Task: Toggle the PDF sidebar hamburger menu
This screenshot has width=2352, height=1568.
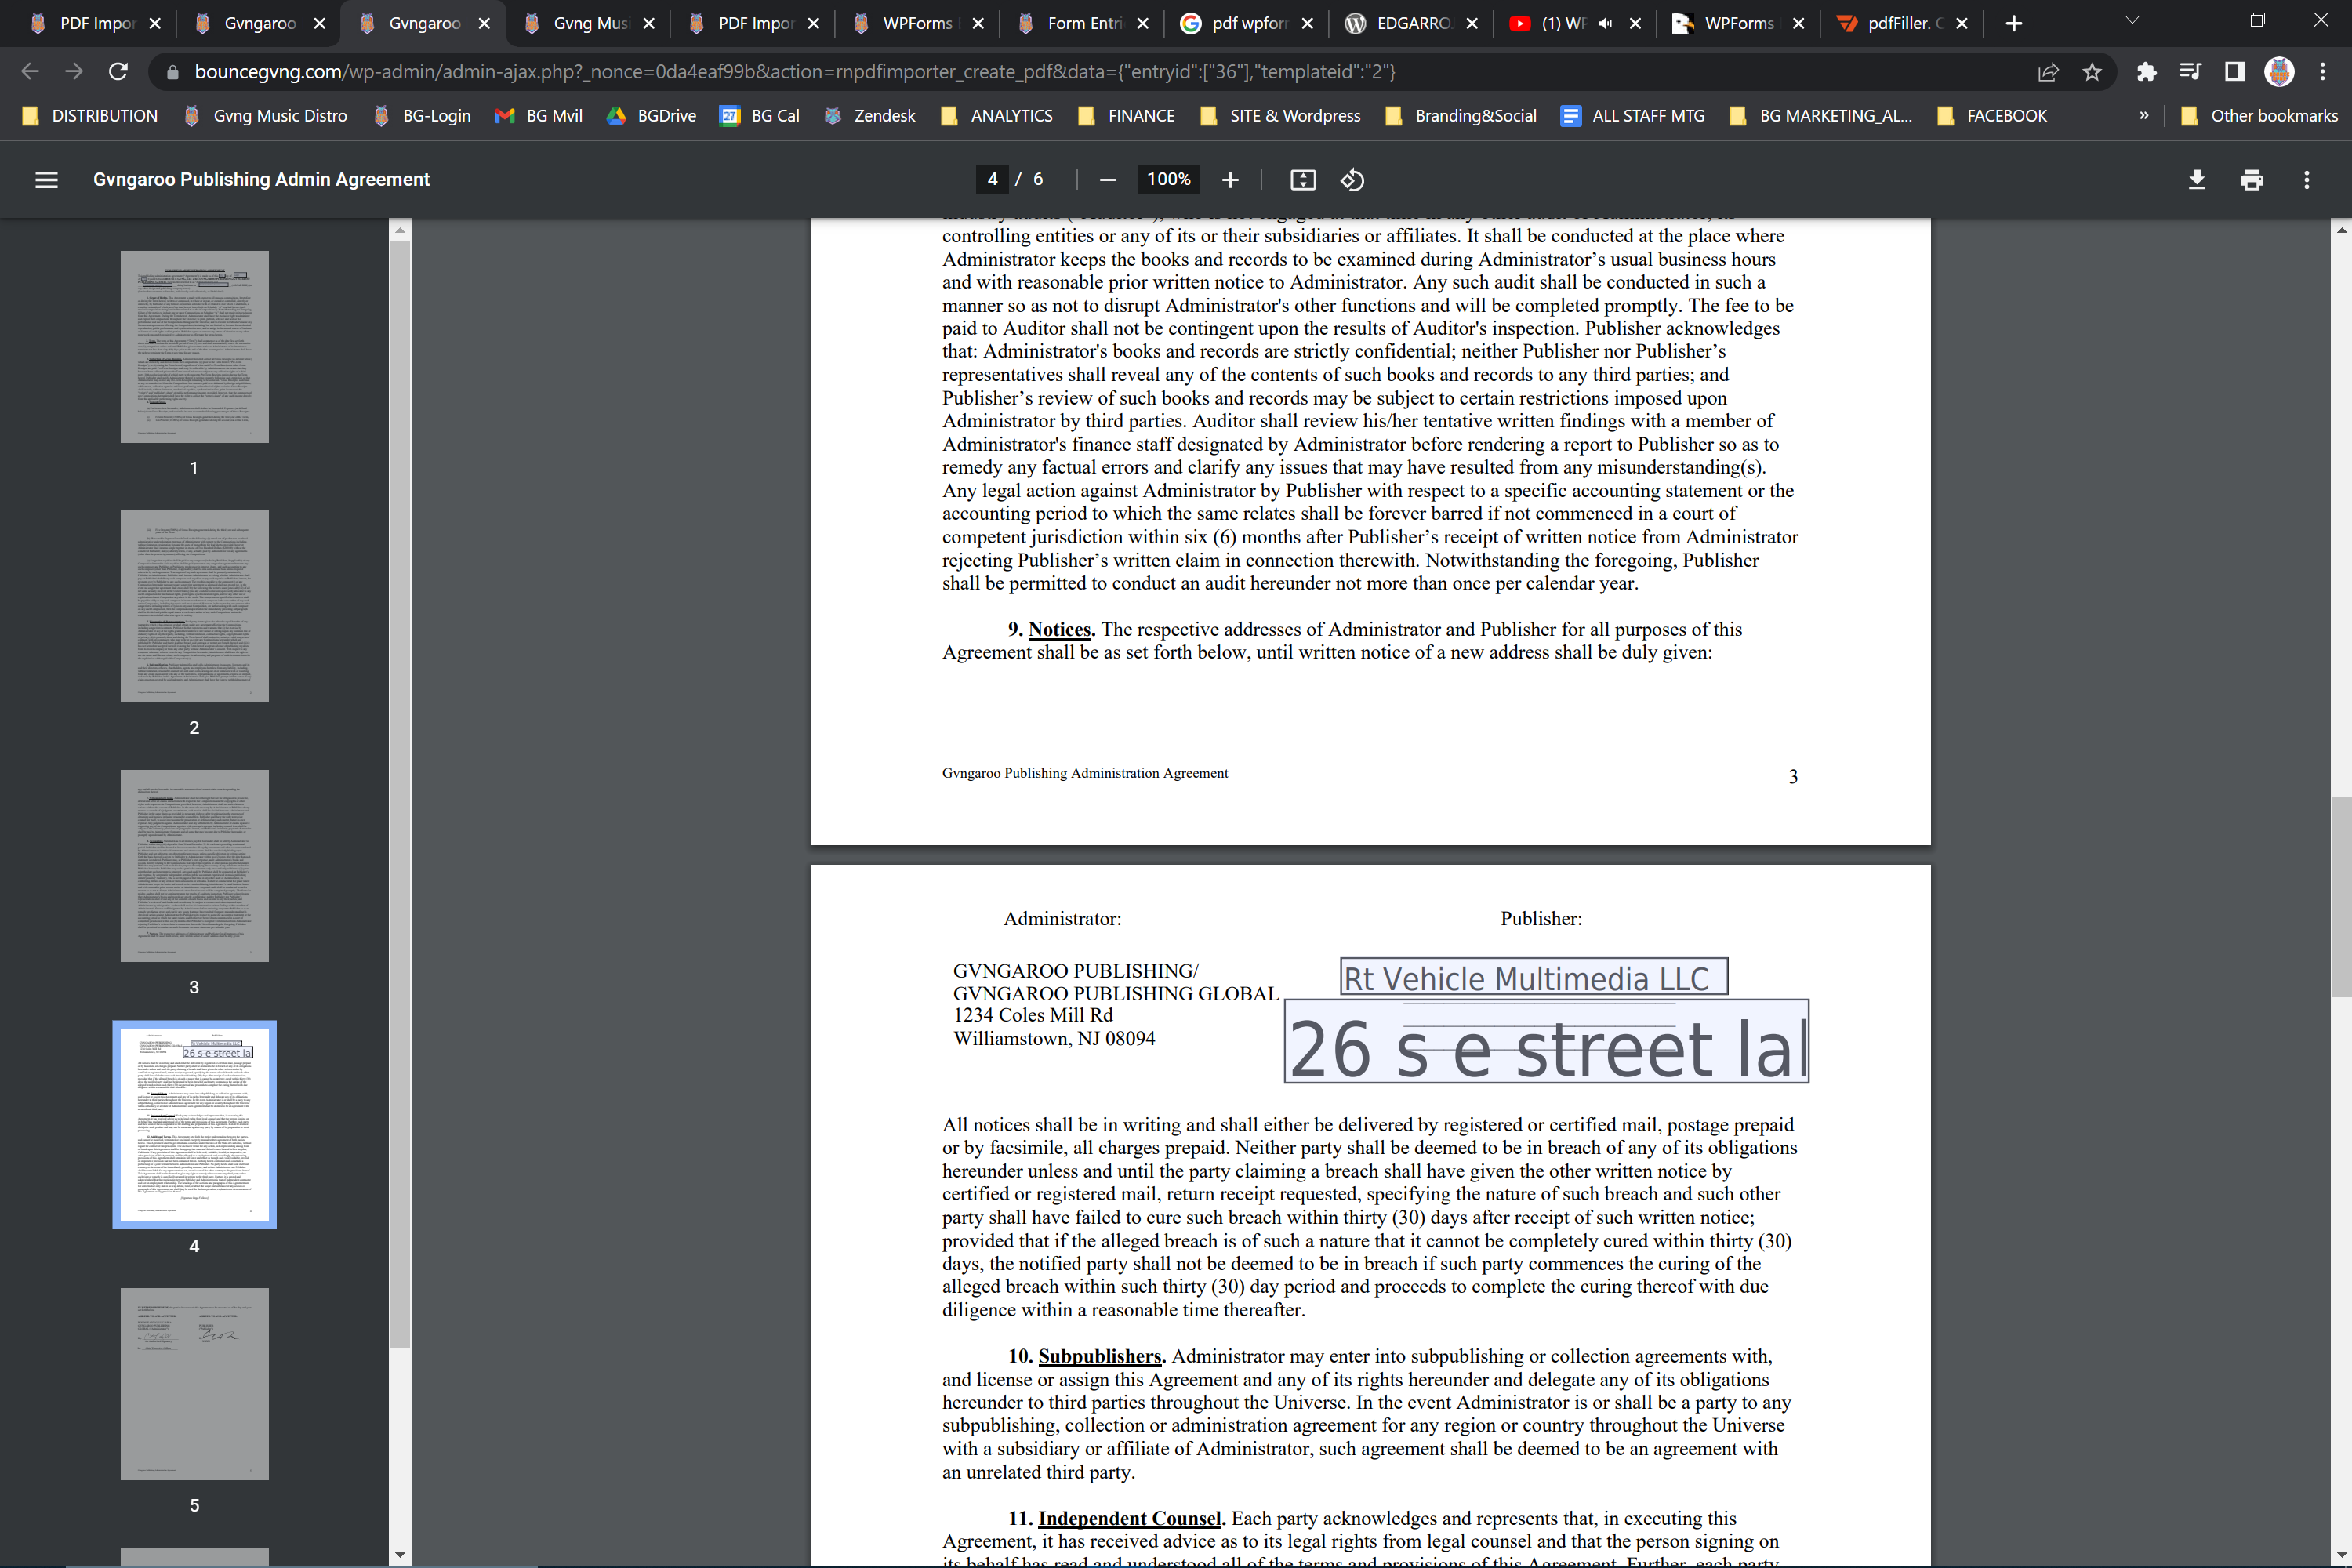Action: tap(46, 180)
